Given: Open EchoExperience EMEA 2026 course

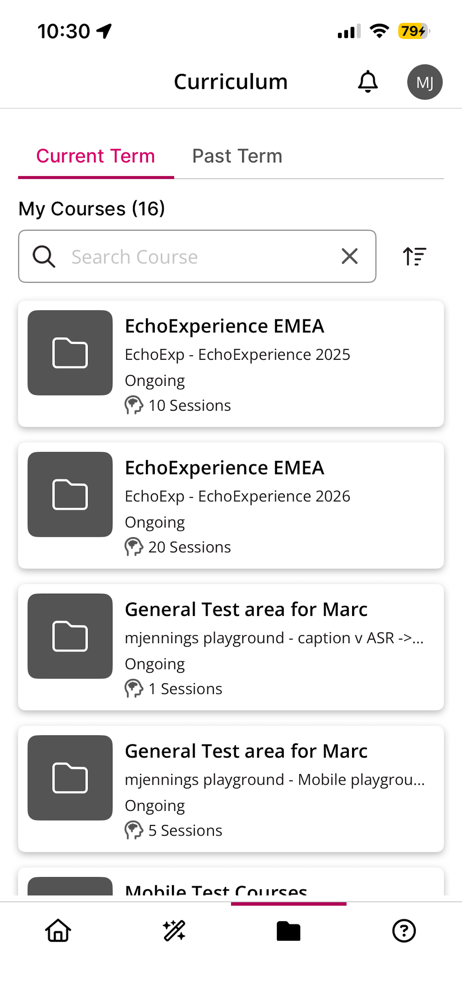Looking at the screenshot, I should [231, 505].
